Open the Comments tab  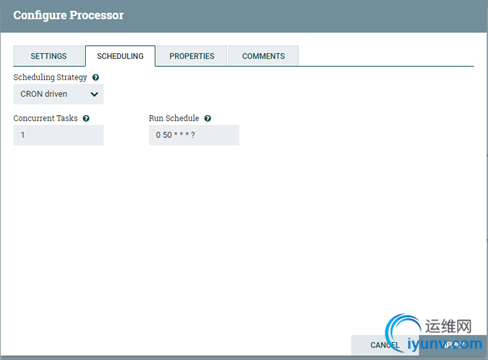coord(264,56)
